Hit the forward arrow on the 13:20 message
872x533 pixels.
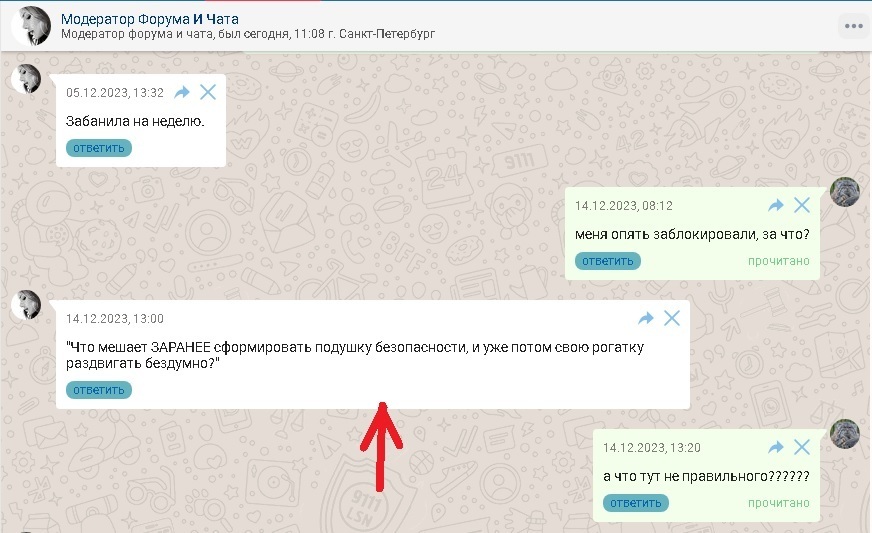click(x=776, y=447)
